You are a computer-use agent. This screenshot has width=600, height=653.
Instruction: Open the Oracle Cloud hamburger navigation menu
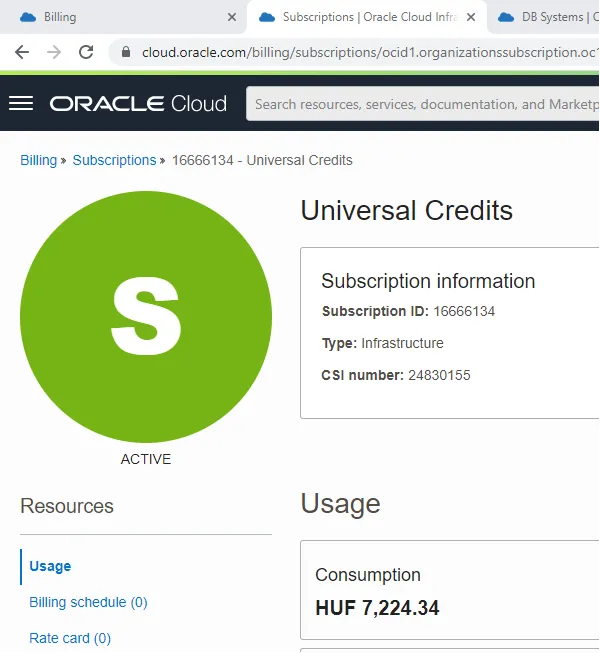pyautogui.click(x=21, y=103)
